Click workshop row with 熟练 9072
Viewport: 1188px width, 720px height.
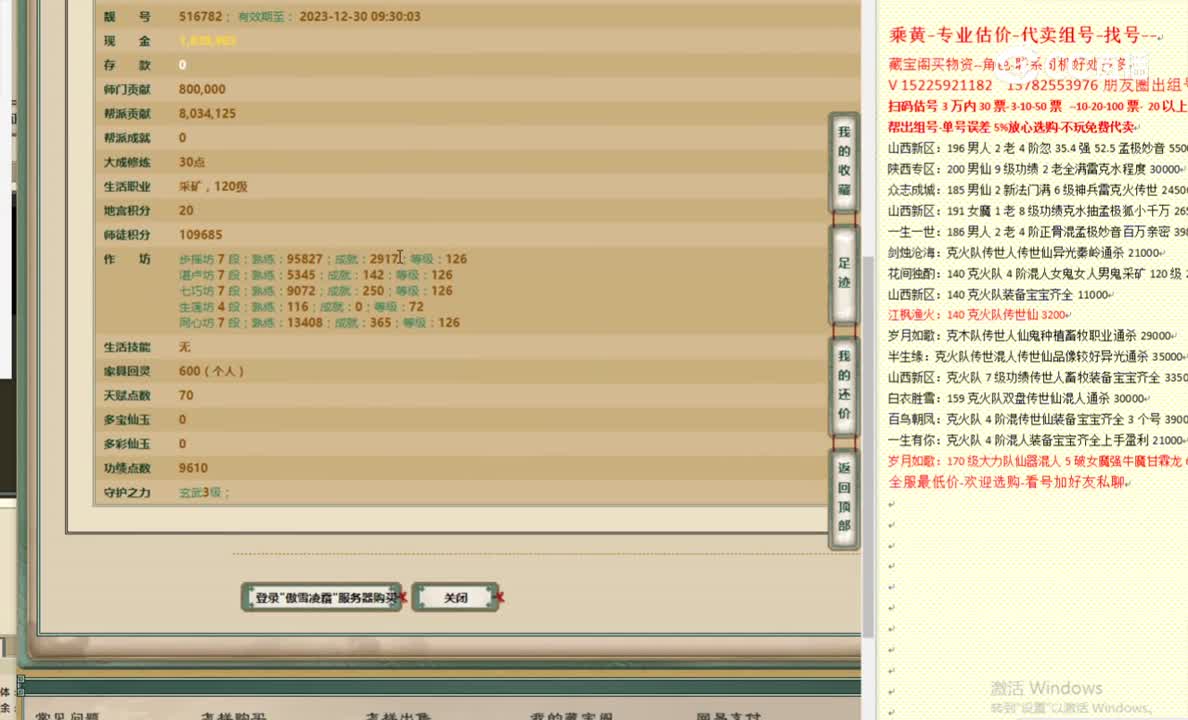(316, 290)
